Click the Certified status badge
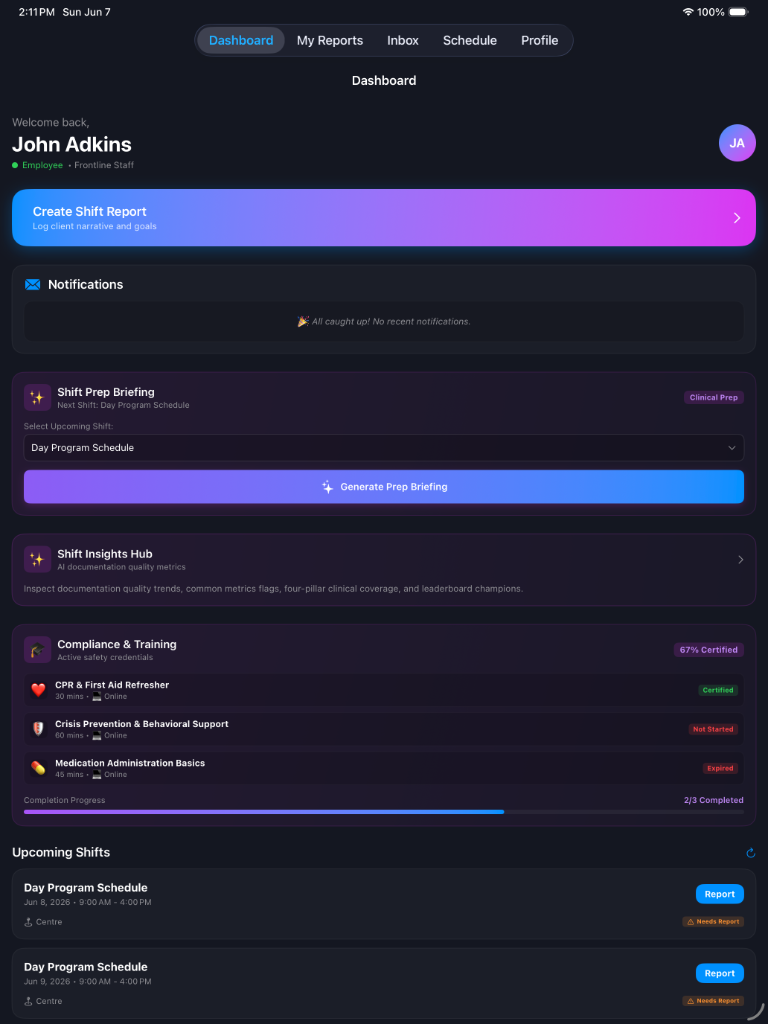This screenshot has width=768, height=1024. pyautogui.click(x=718, y=690)
